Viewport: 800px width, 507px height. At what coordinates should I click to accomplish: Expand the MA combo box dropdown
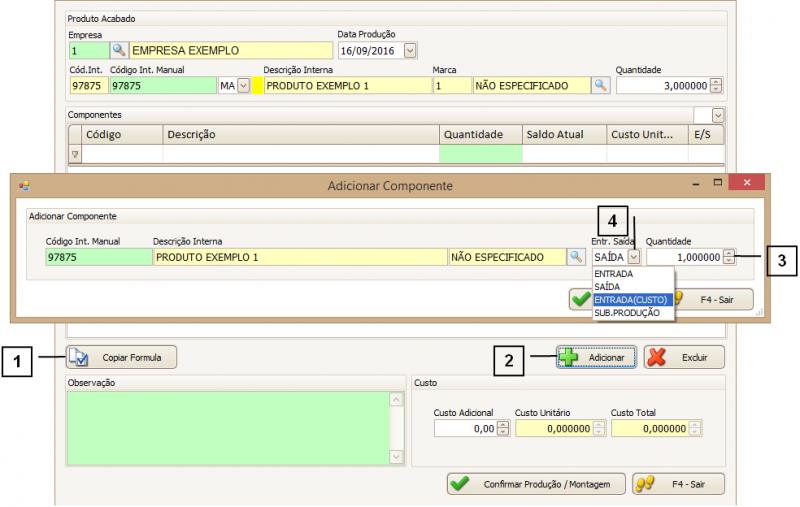click(243, 86)
